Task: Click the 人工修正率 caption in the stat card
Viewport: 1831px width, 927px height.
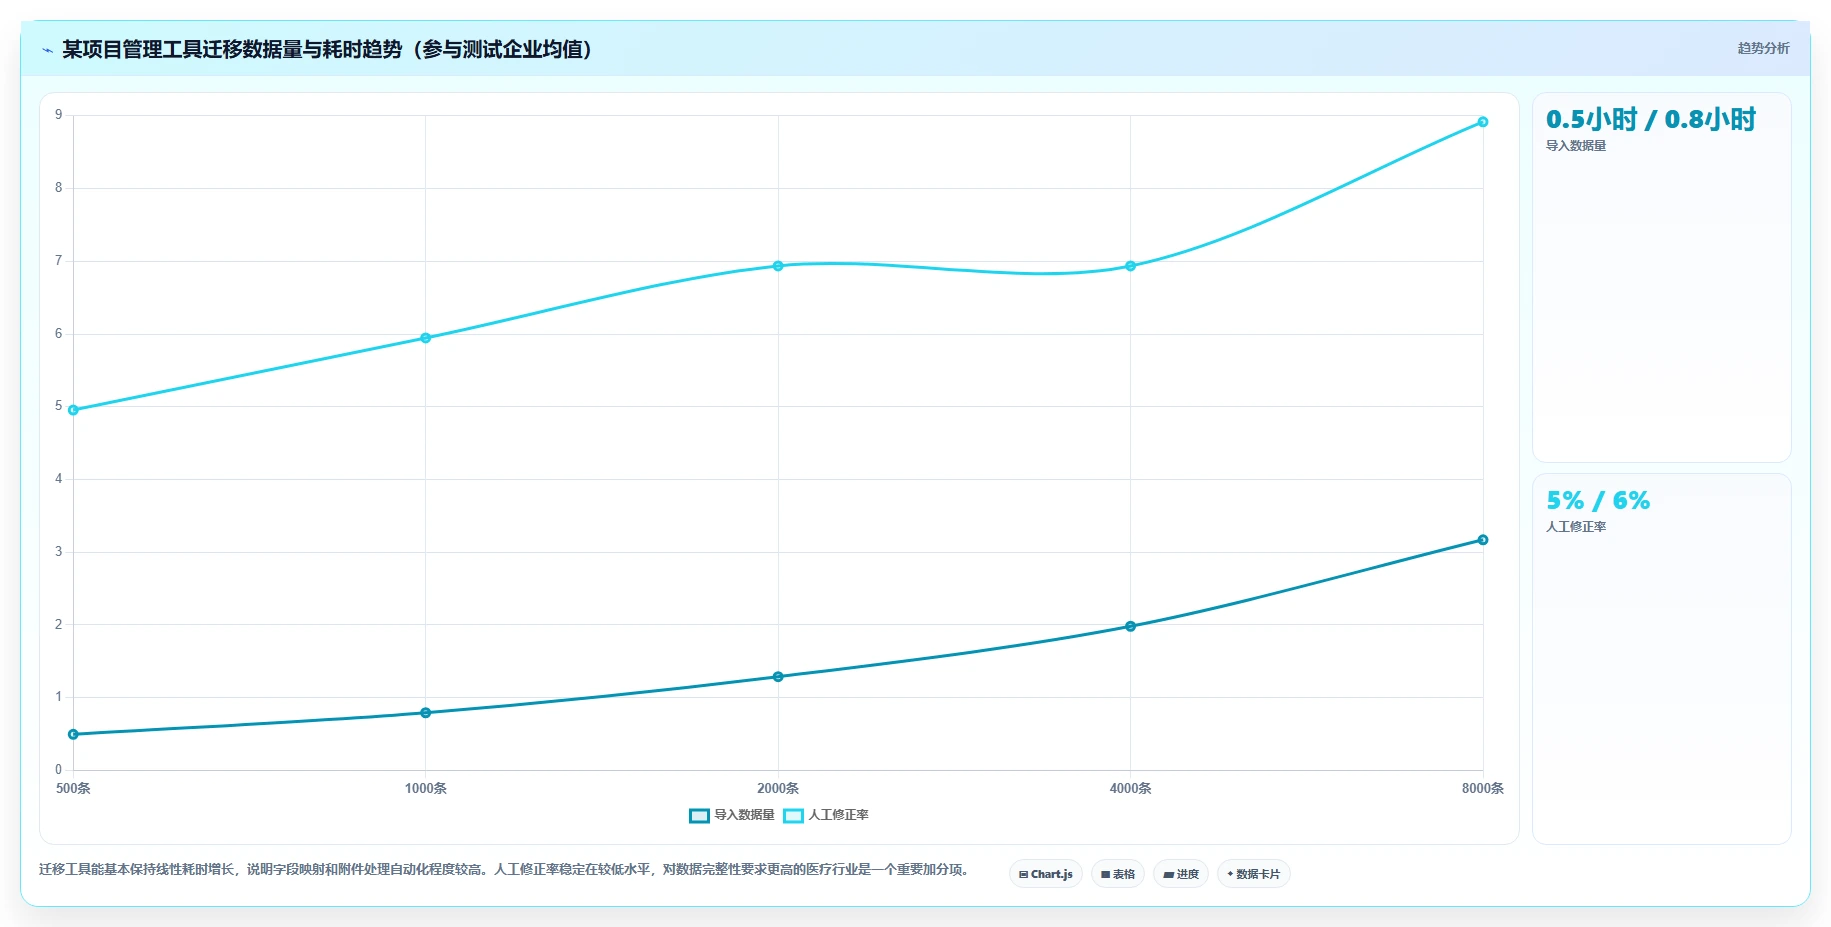Action: click(x=1576, y=527)
